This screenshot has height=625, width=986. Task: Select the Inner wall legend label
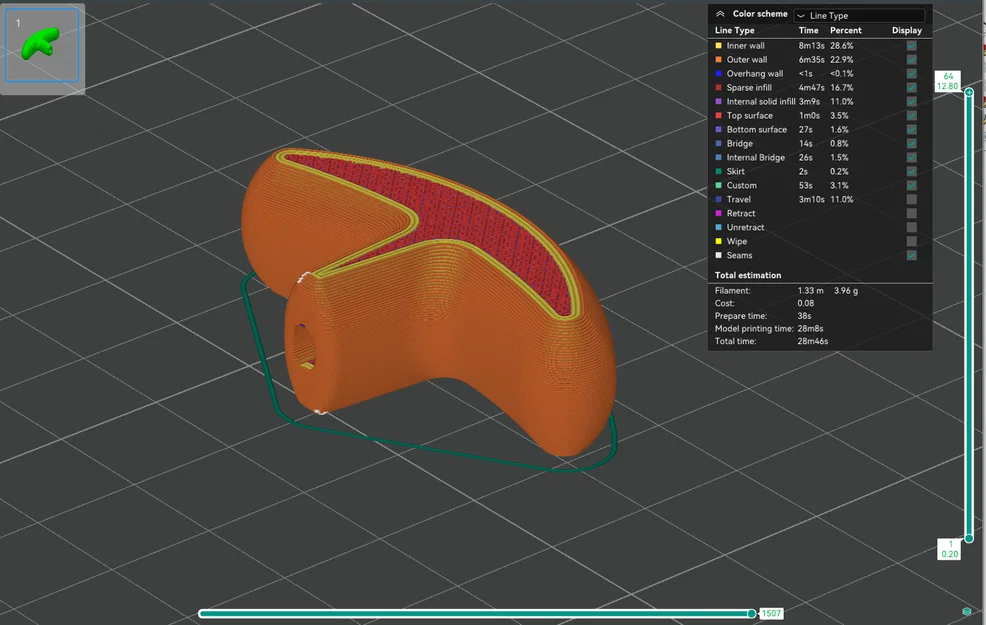point(746,46)
